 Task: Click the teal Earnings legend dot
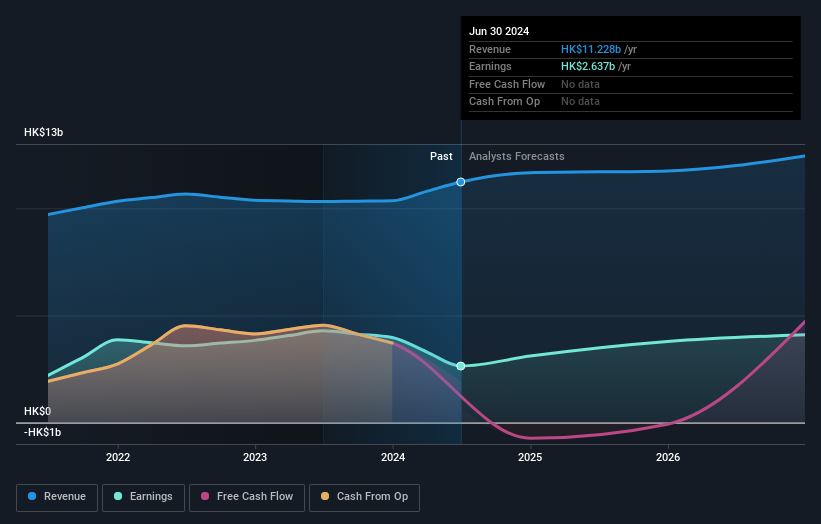(x=118, y=496)
